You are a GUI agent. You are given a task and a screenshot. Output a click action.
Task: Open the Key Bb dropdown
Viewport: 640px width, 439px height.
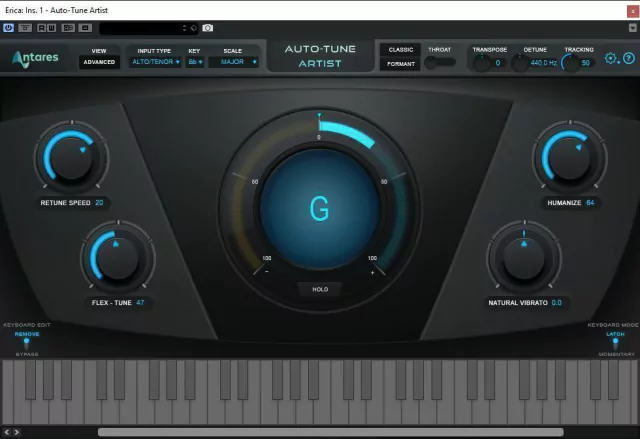195,62
